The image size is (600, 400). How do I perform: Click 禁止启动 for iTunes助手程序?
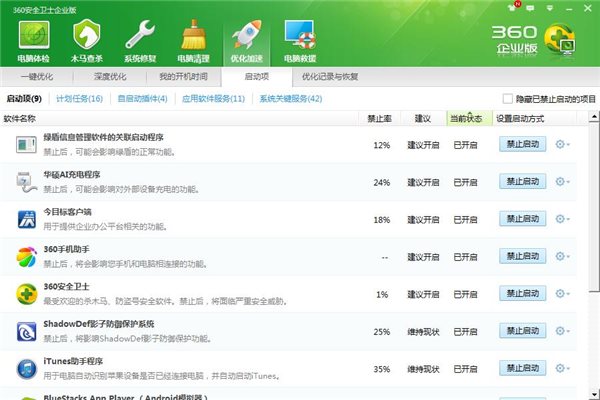tap(523, 368)
